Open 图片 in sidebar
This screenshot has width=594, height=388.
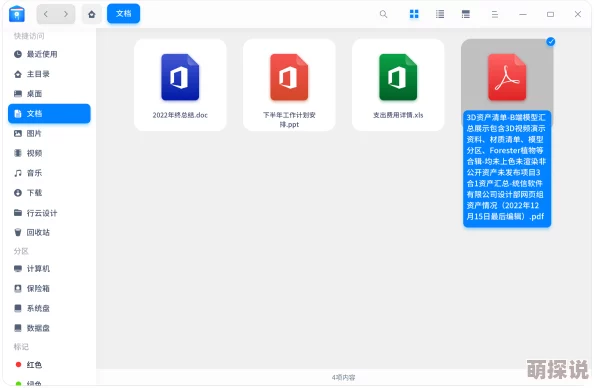49,133
